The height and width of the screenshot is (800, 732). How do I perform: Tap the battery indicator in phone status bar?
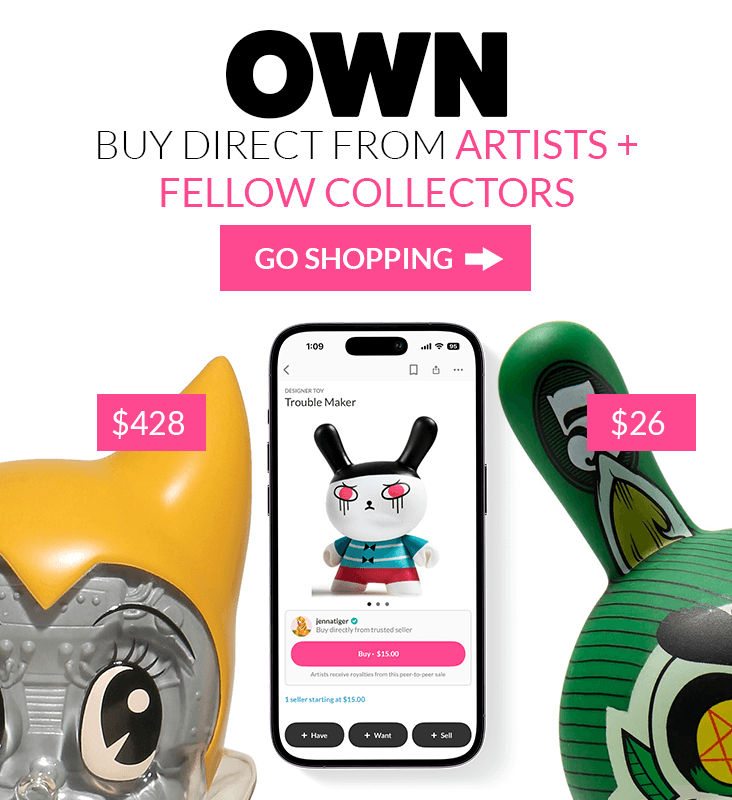(453, 346)
